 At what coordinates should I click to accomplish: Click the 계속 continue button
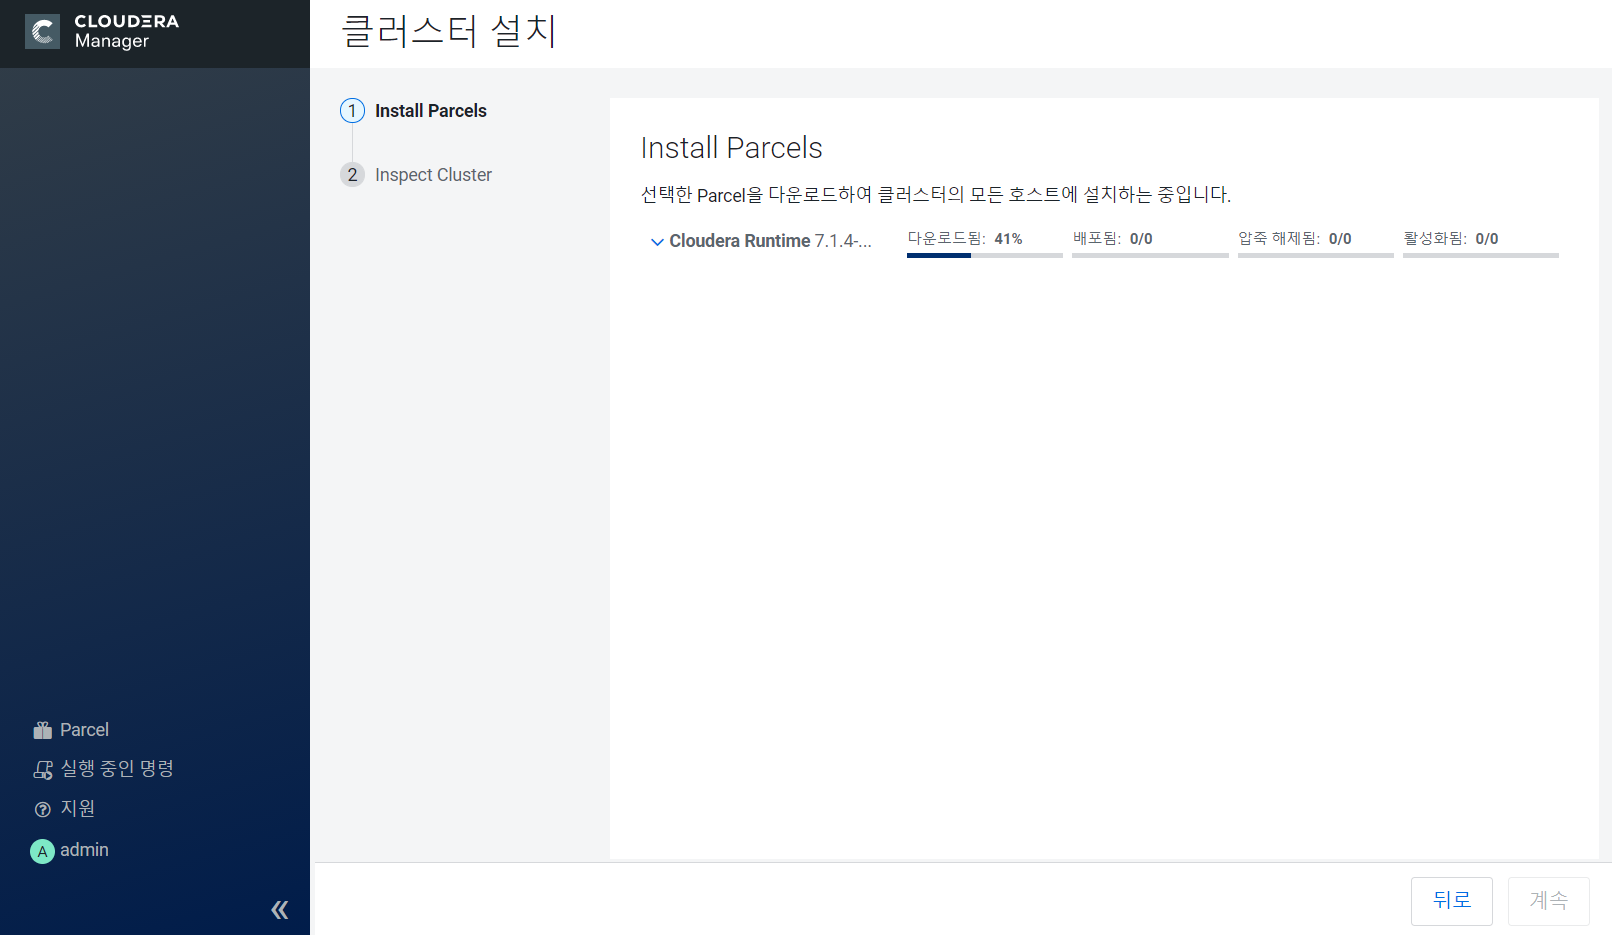click(1549, 901)
